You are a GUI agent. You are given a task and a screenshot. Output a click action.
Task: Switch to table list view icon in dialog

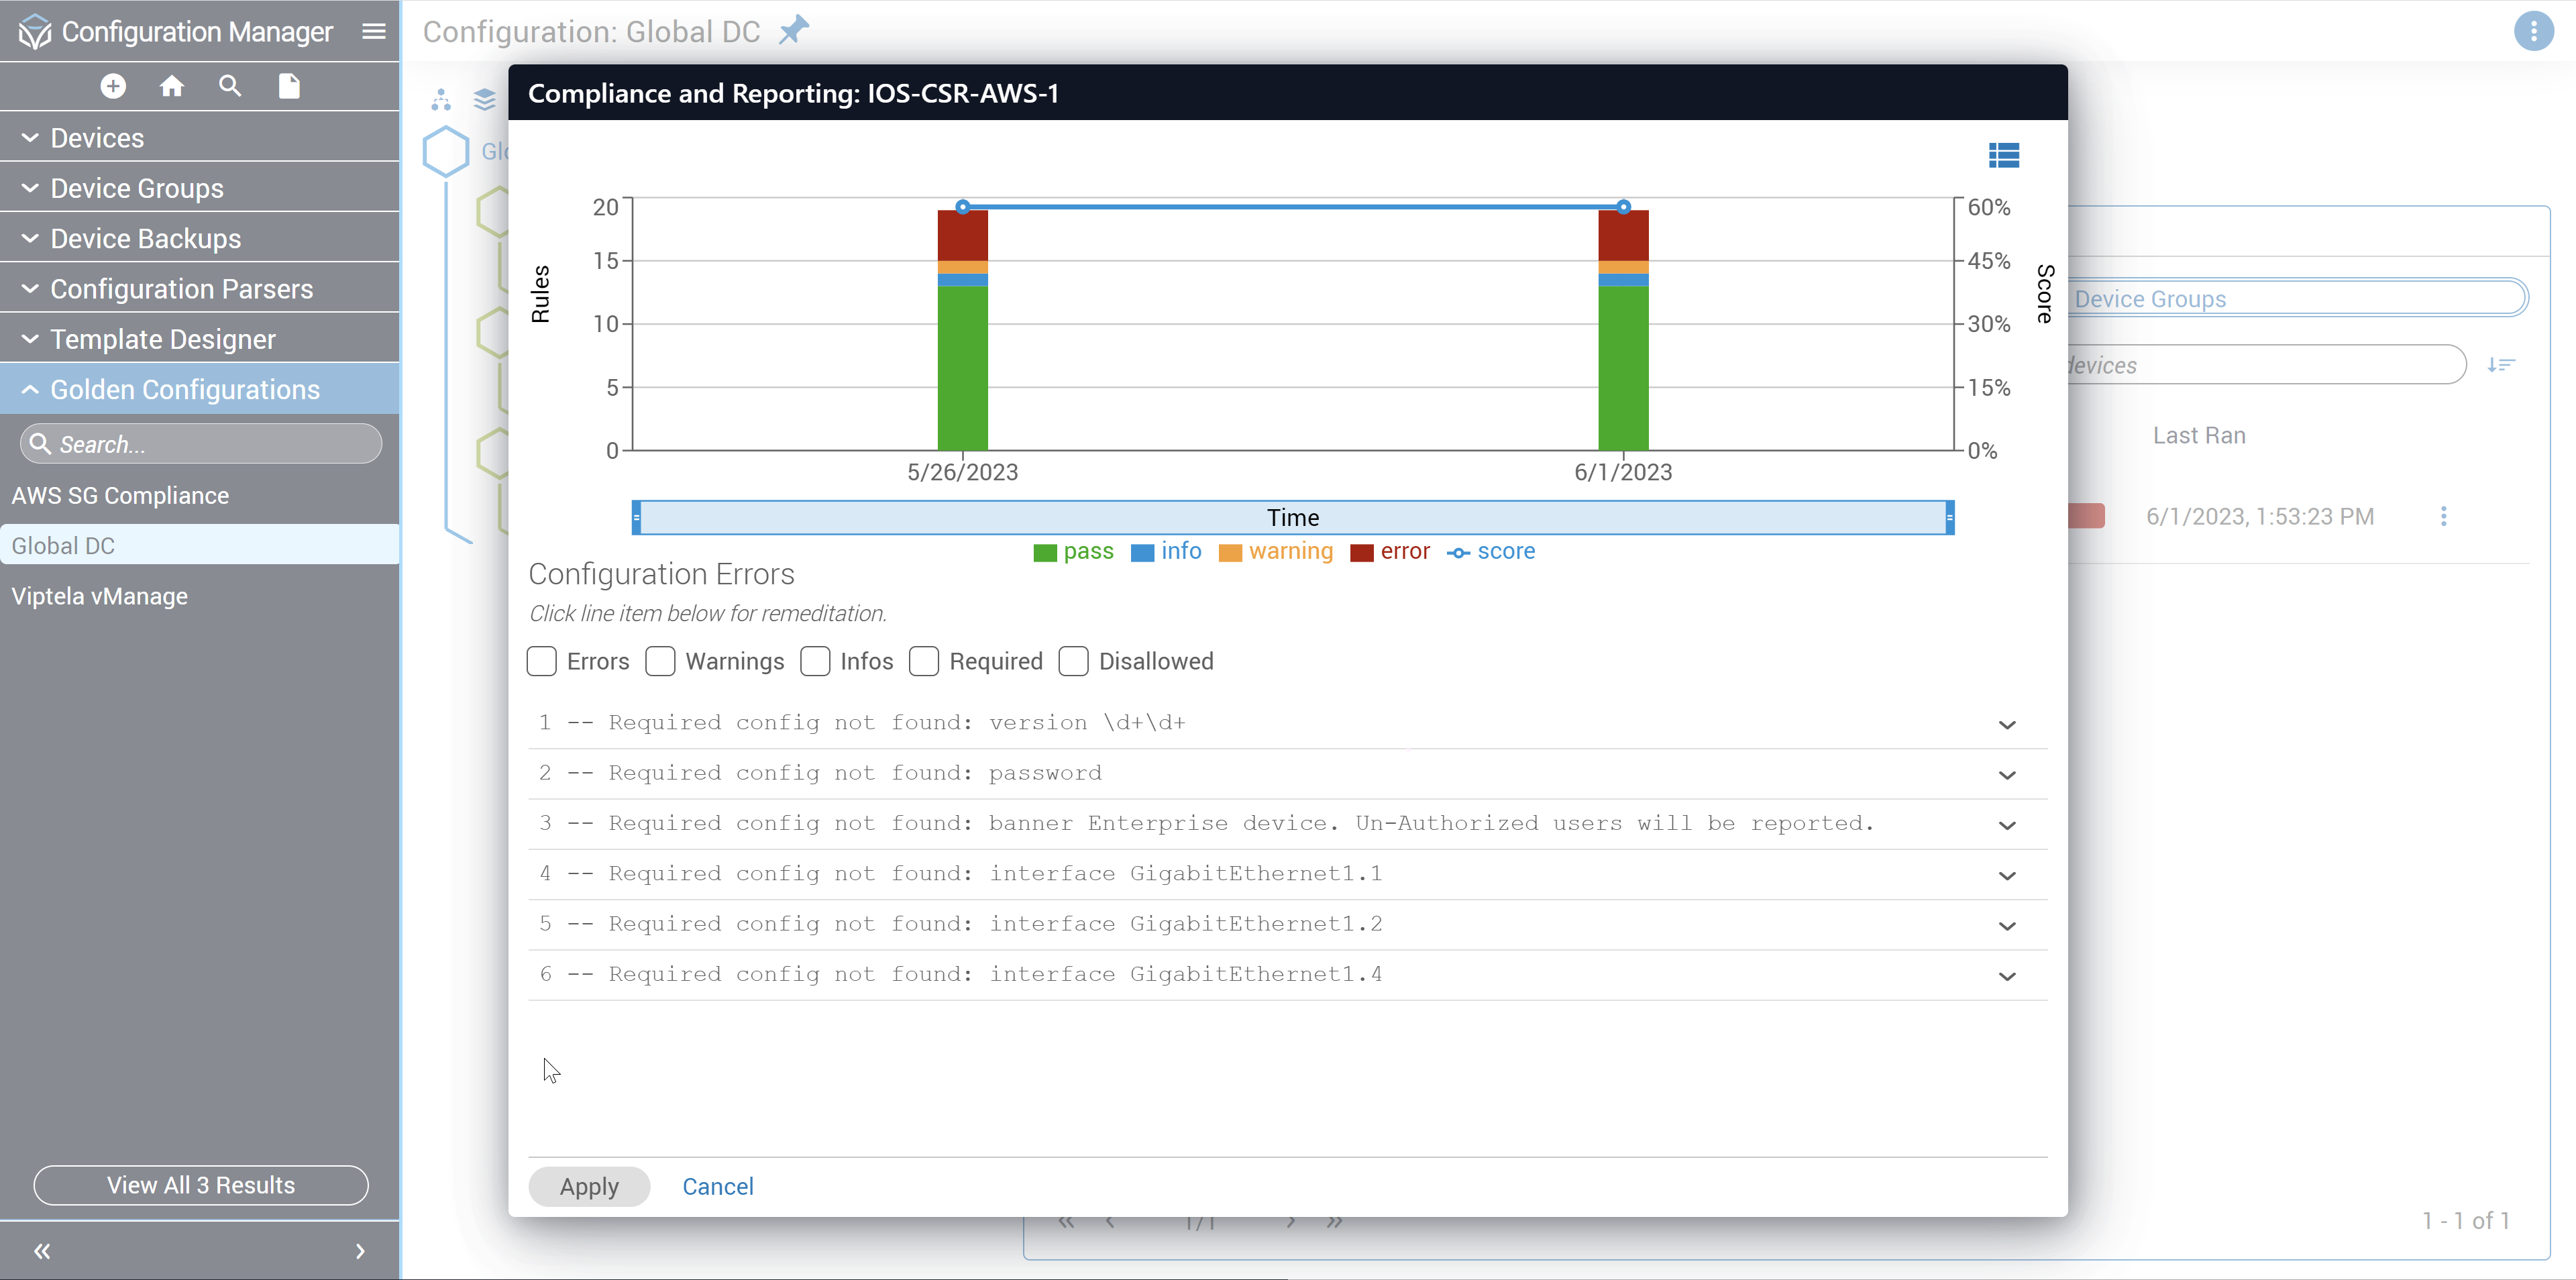[x=2003, y=155]
